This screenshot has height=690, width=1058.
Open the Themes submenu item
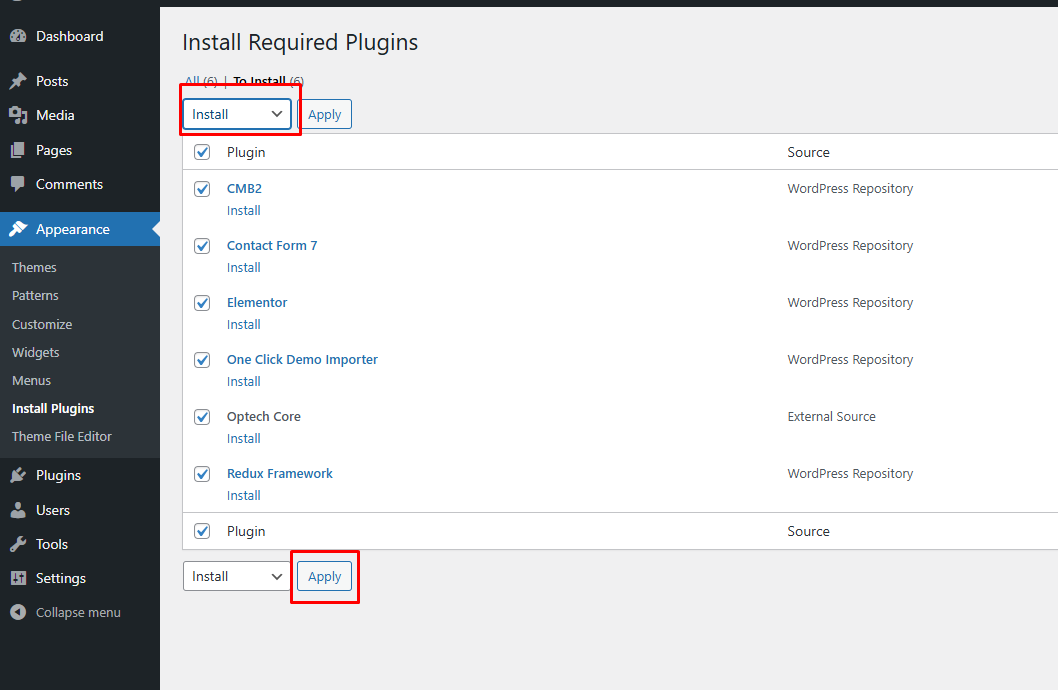coord(34,267)
